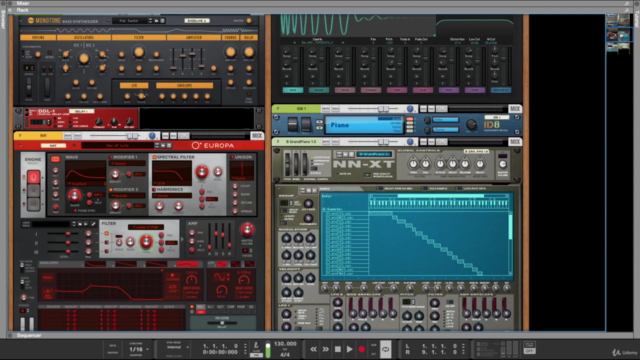This screenshot has width=640, height=360.
Task: Click the MIX button on ID8 1 channel
Action: 515,109
